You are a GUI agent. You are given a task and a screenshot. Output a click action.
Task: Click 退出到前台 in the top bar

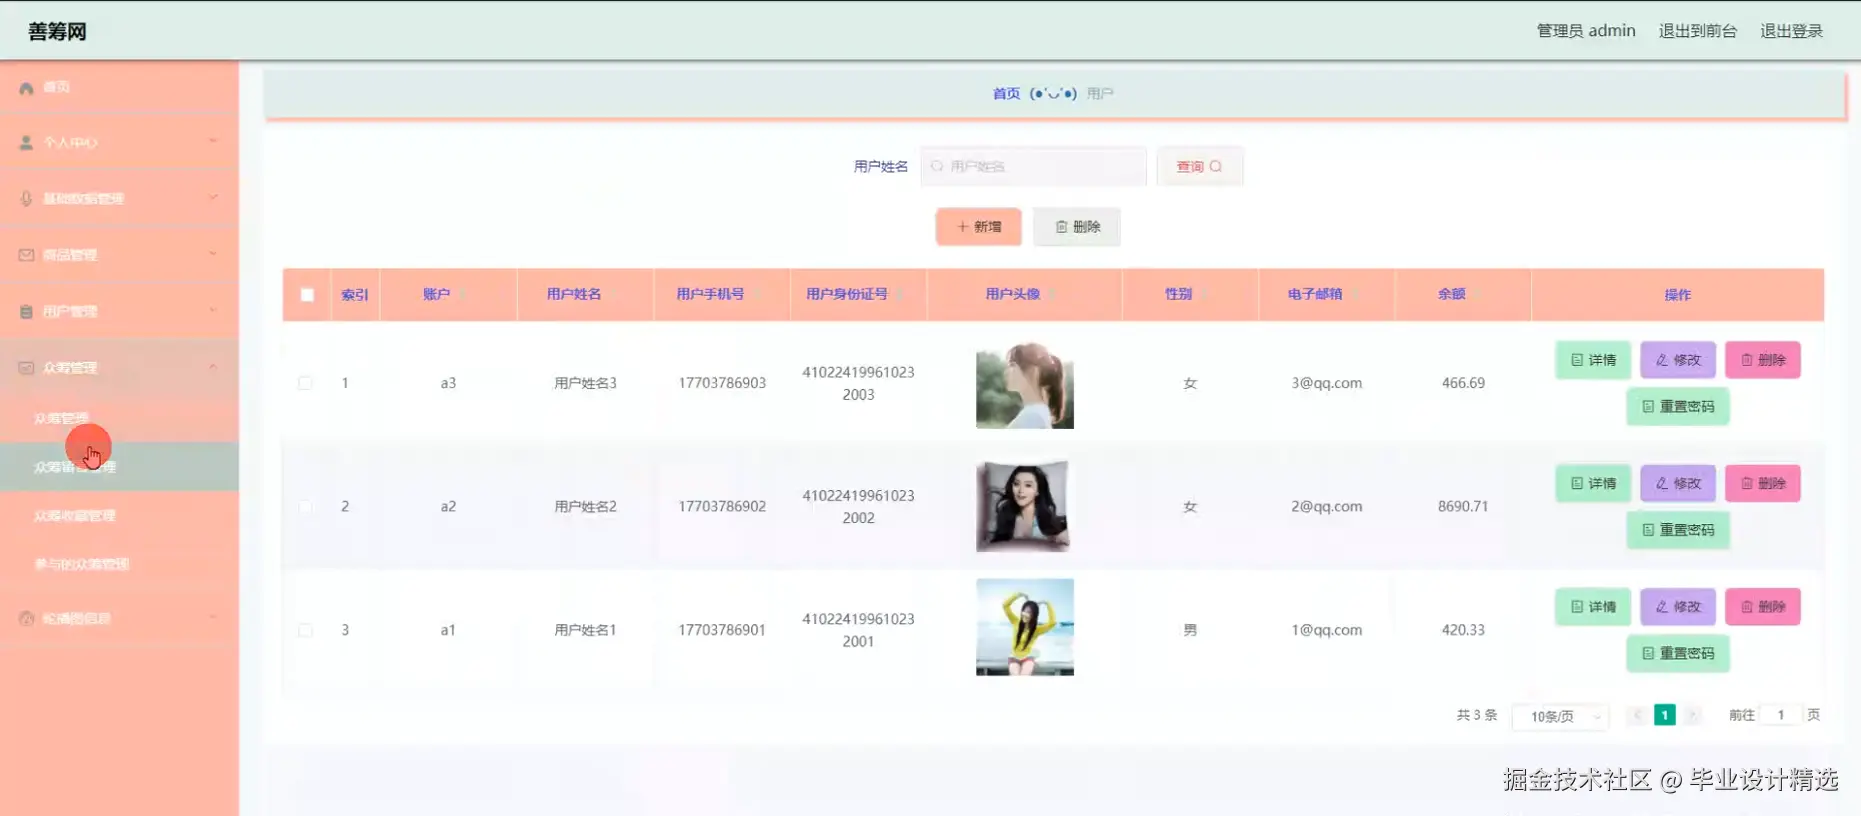[x=1698, y=31]
